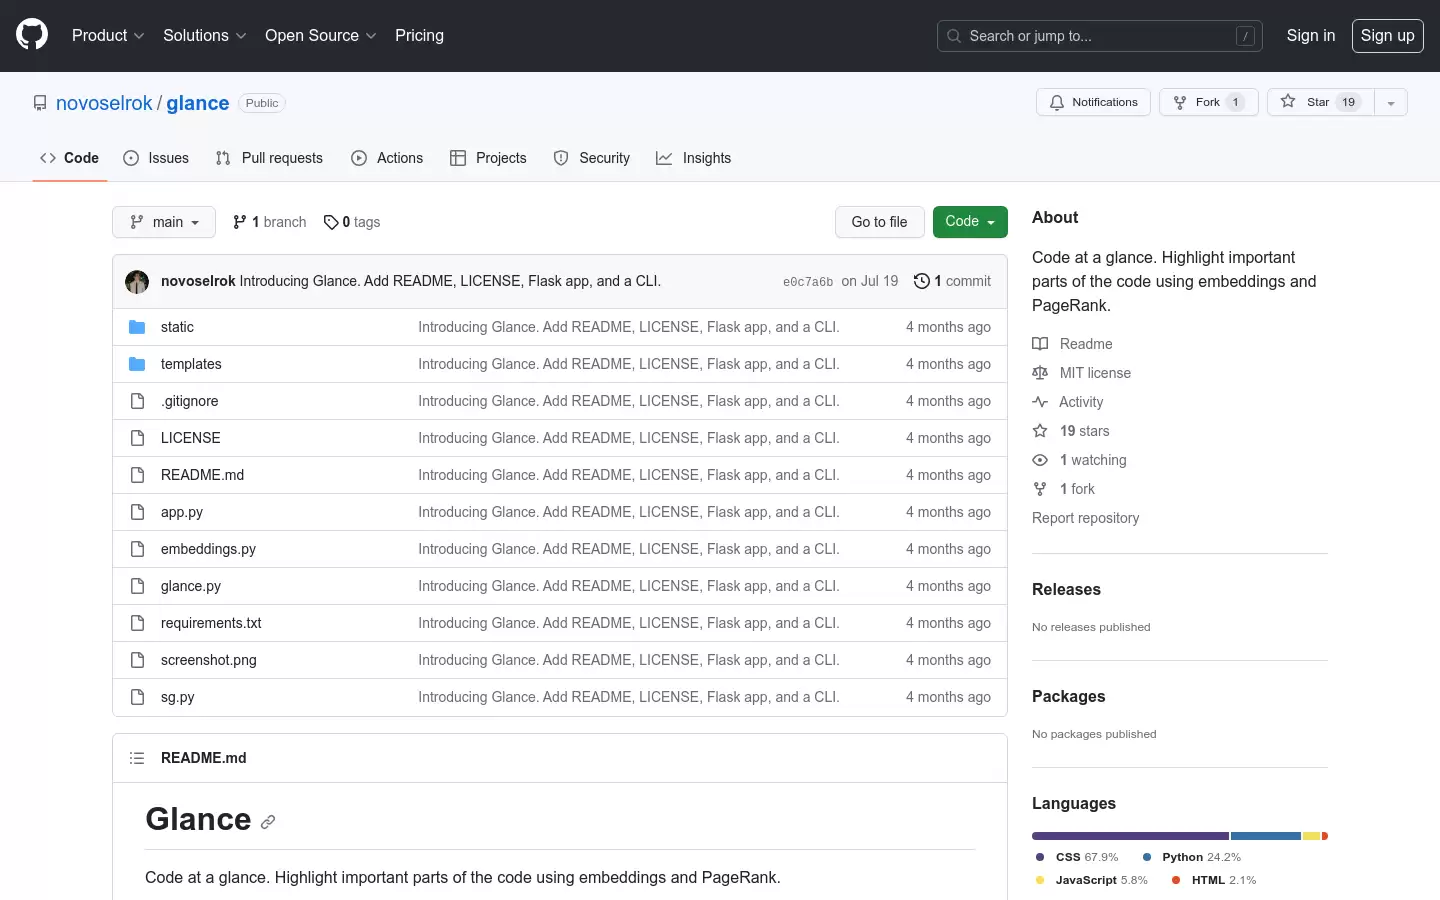Viewport: 1440px width, 900px height.
Task: Click the sg.py file icon
Action: pyautogui.click(x=137, y=697)
